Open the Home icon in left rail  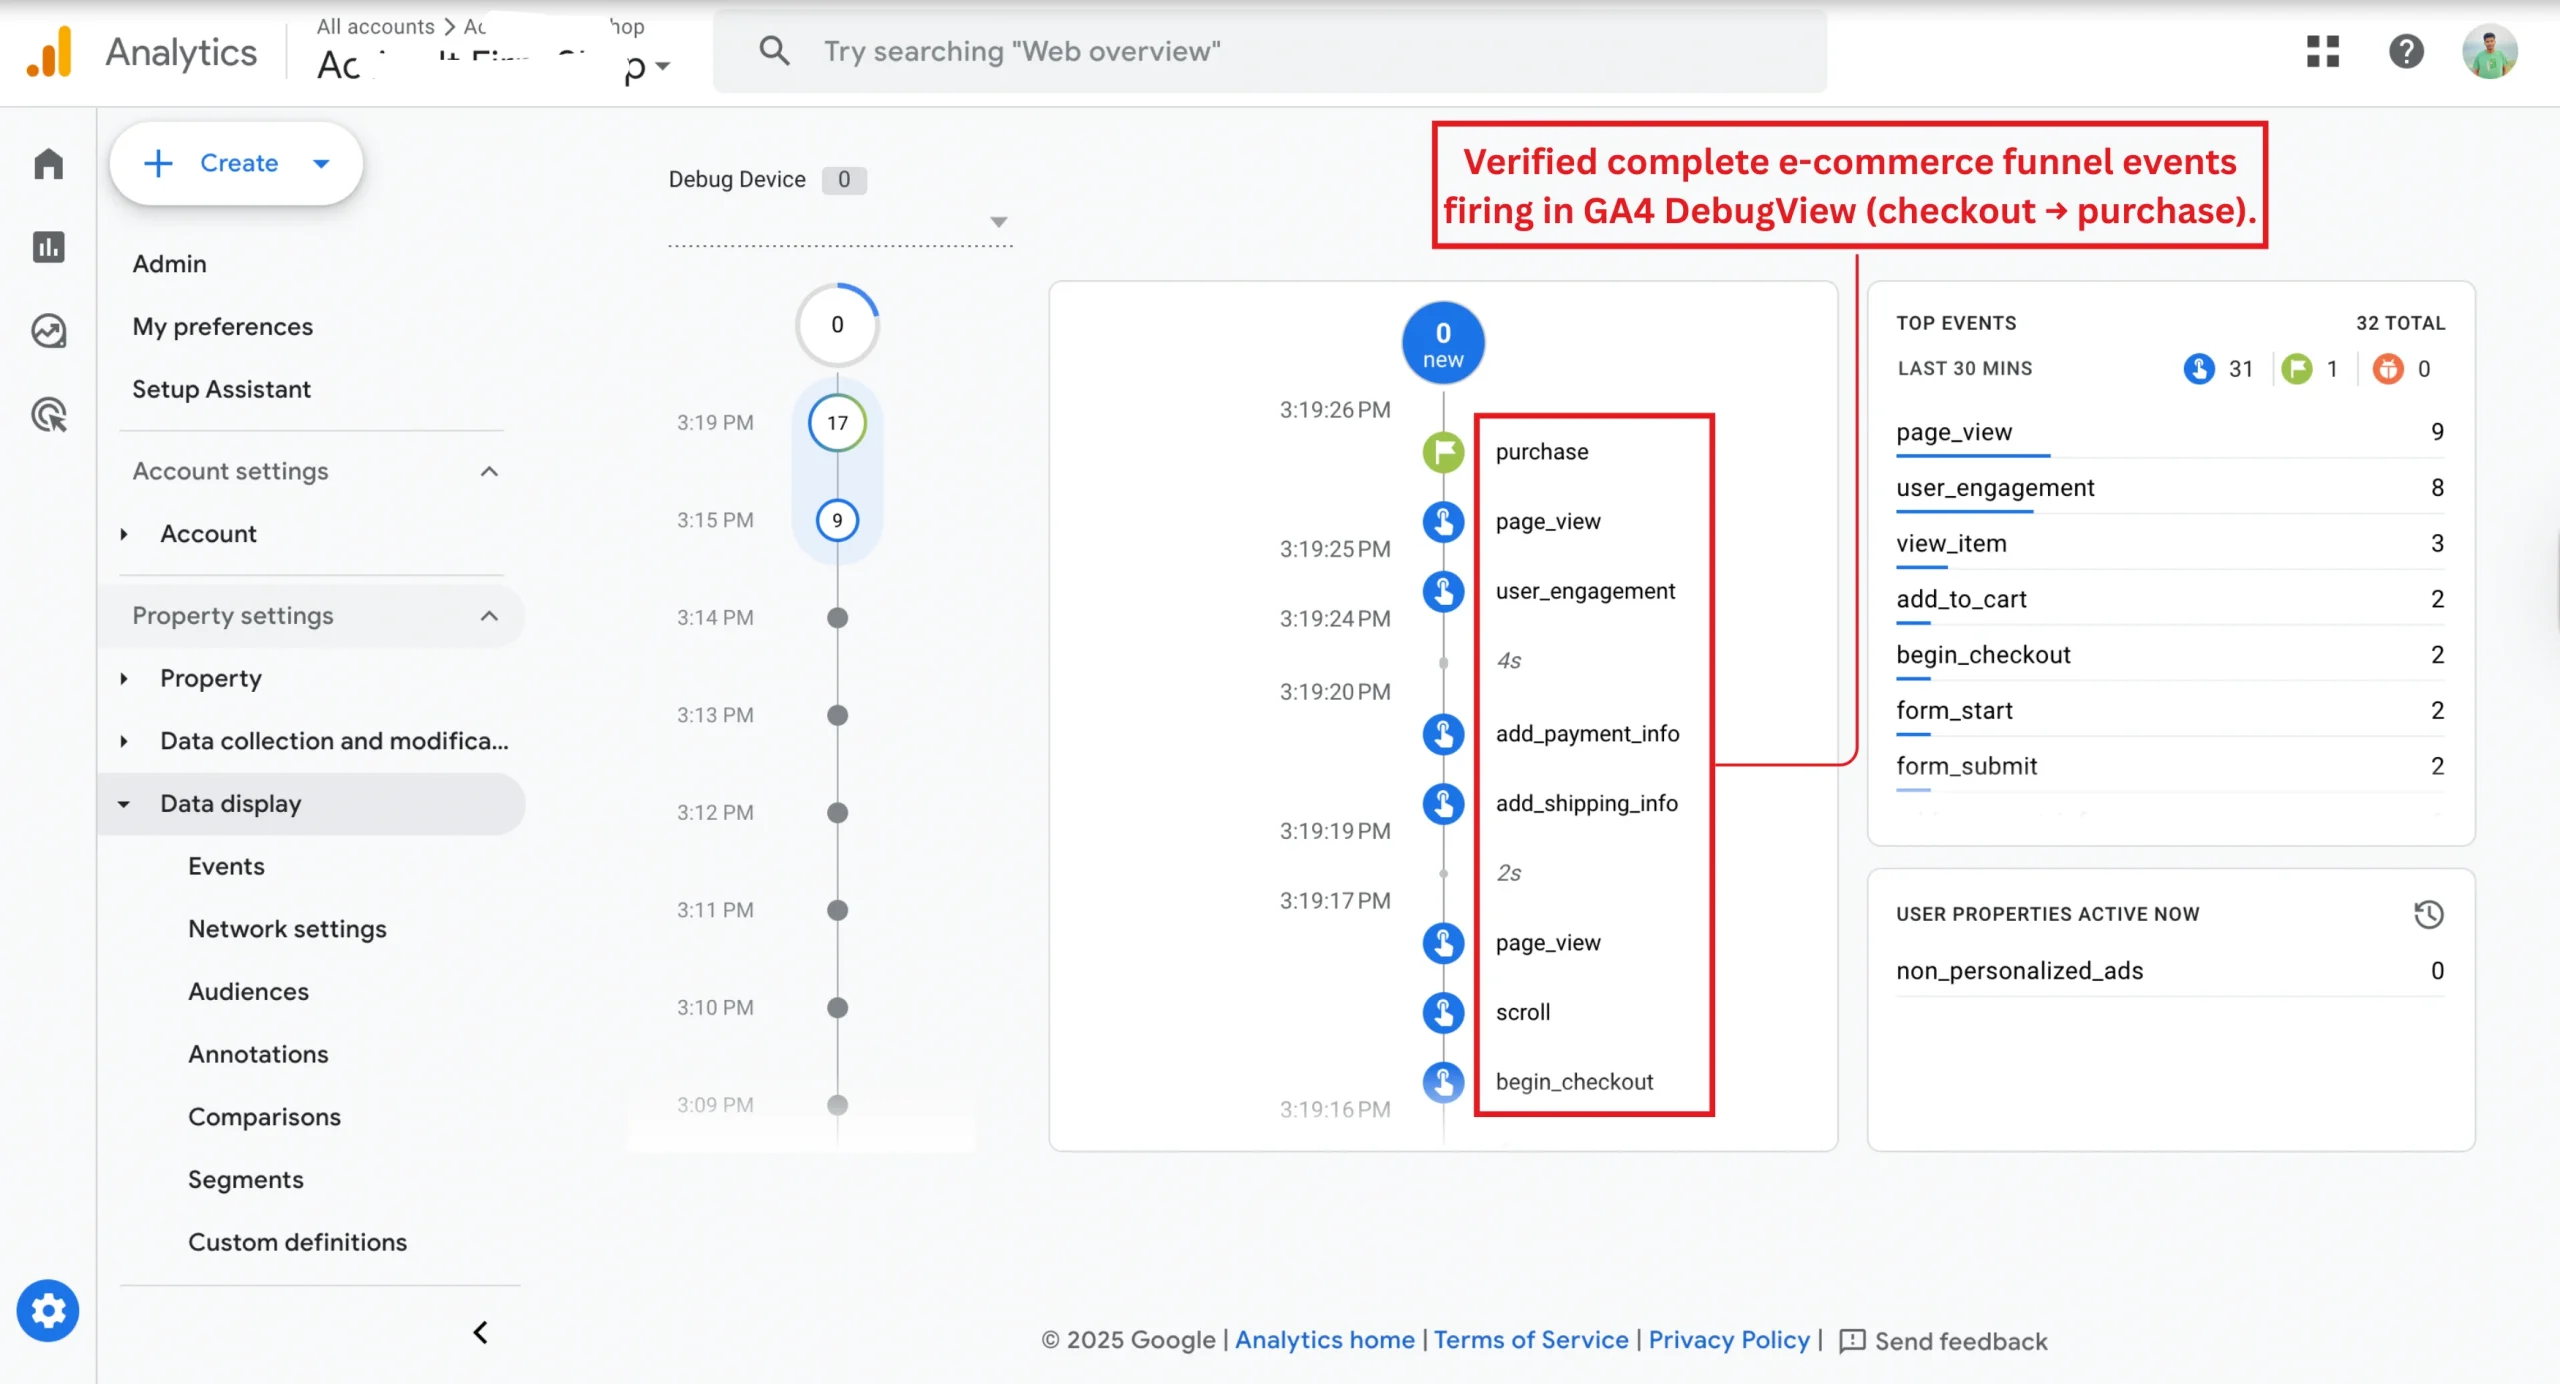[x=48, y=164]
